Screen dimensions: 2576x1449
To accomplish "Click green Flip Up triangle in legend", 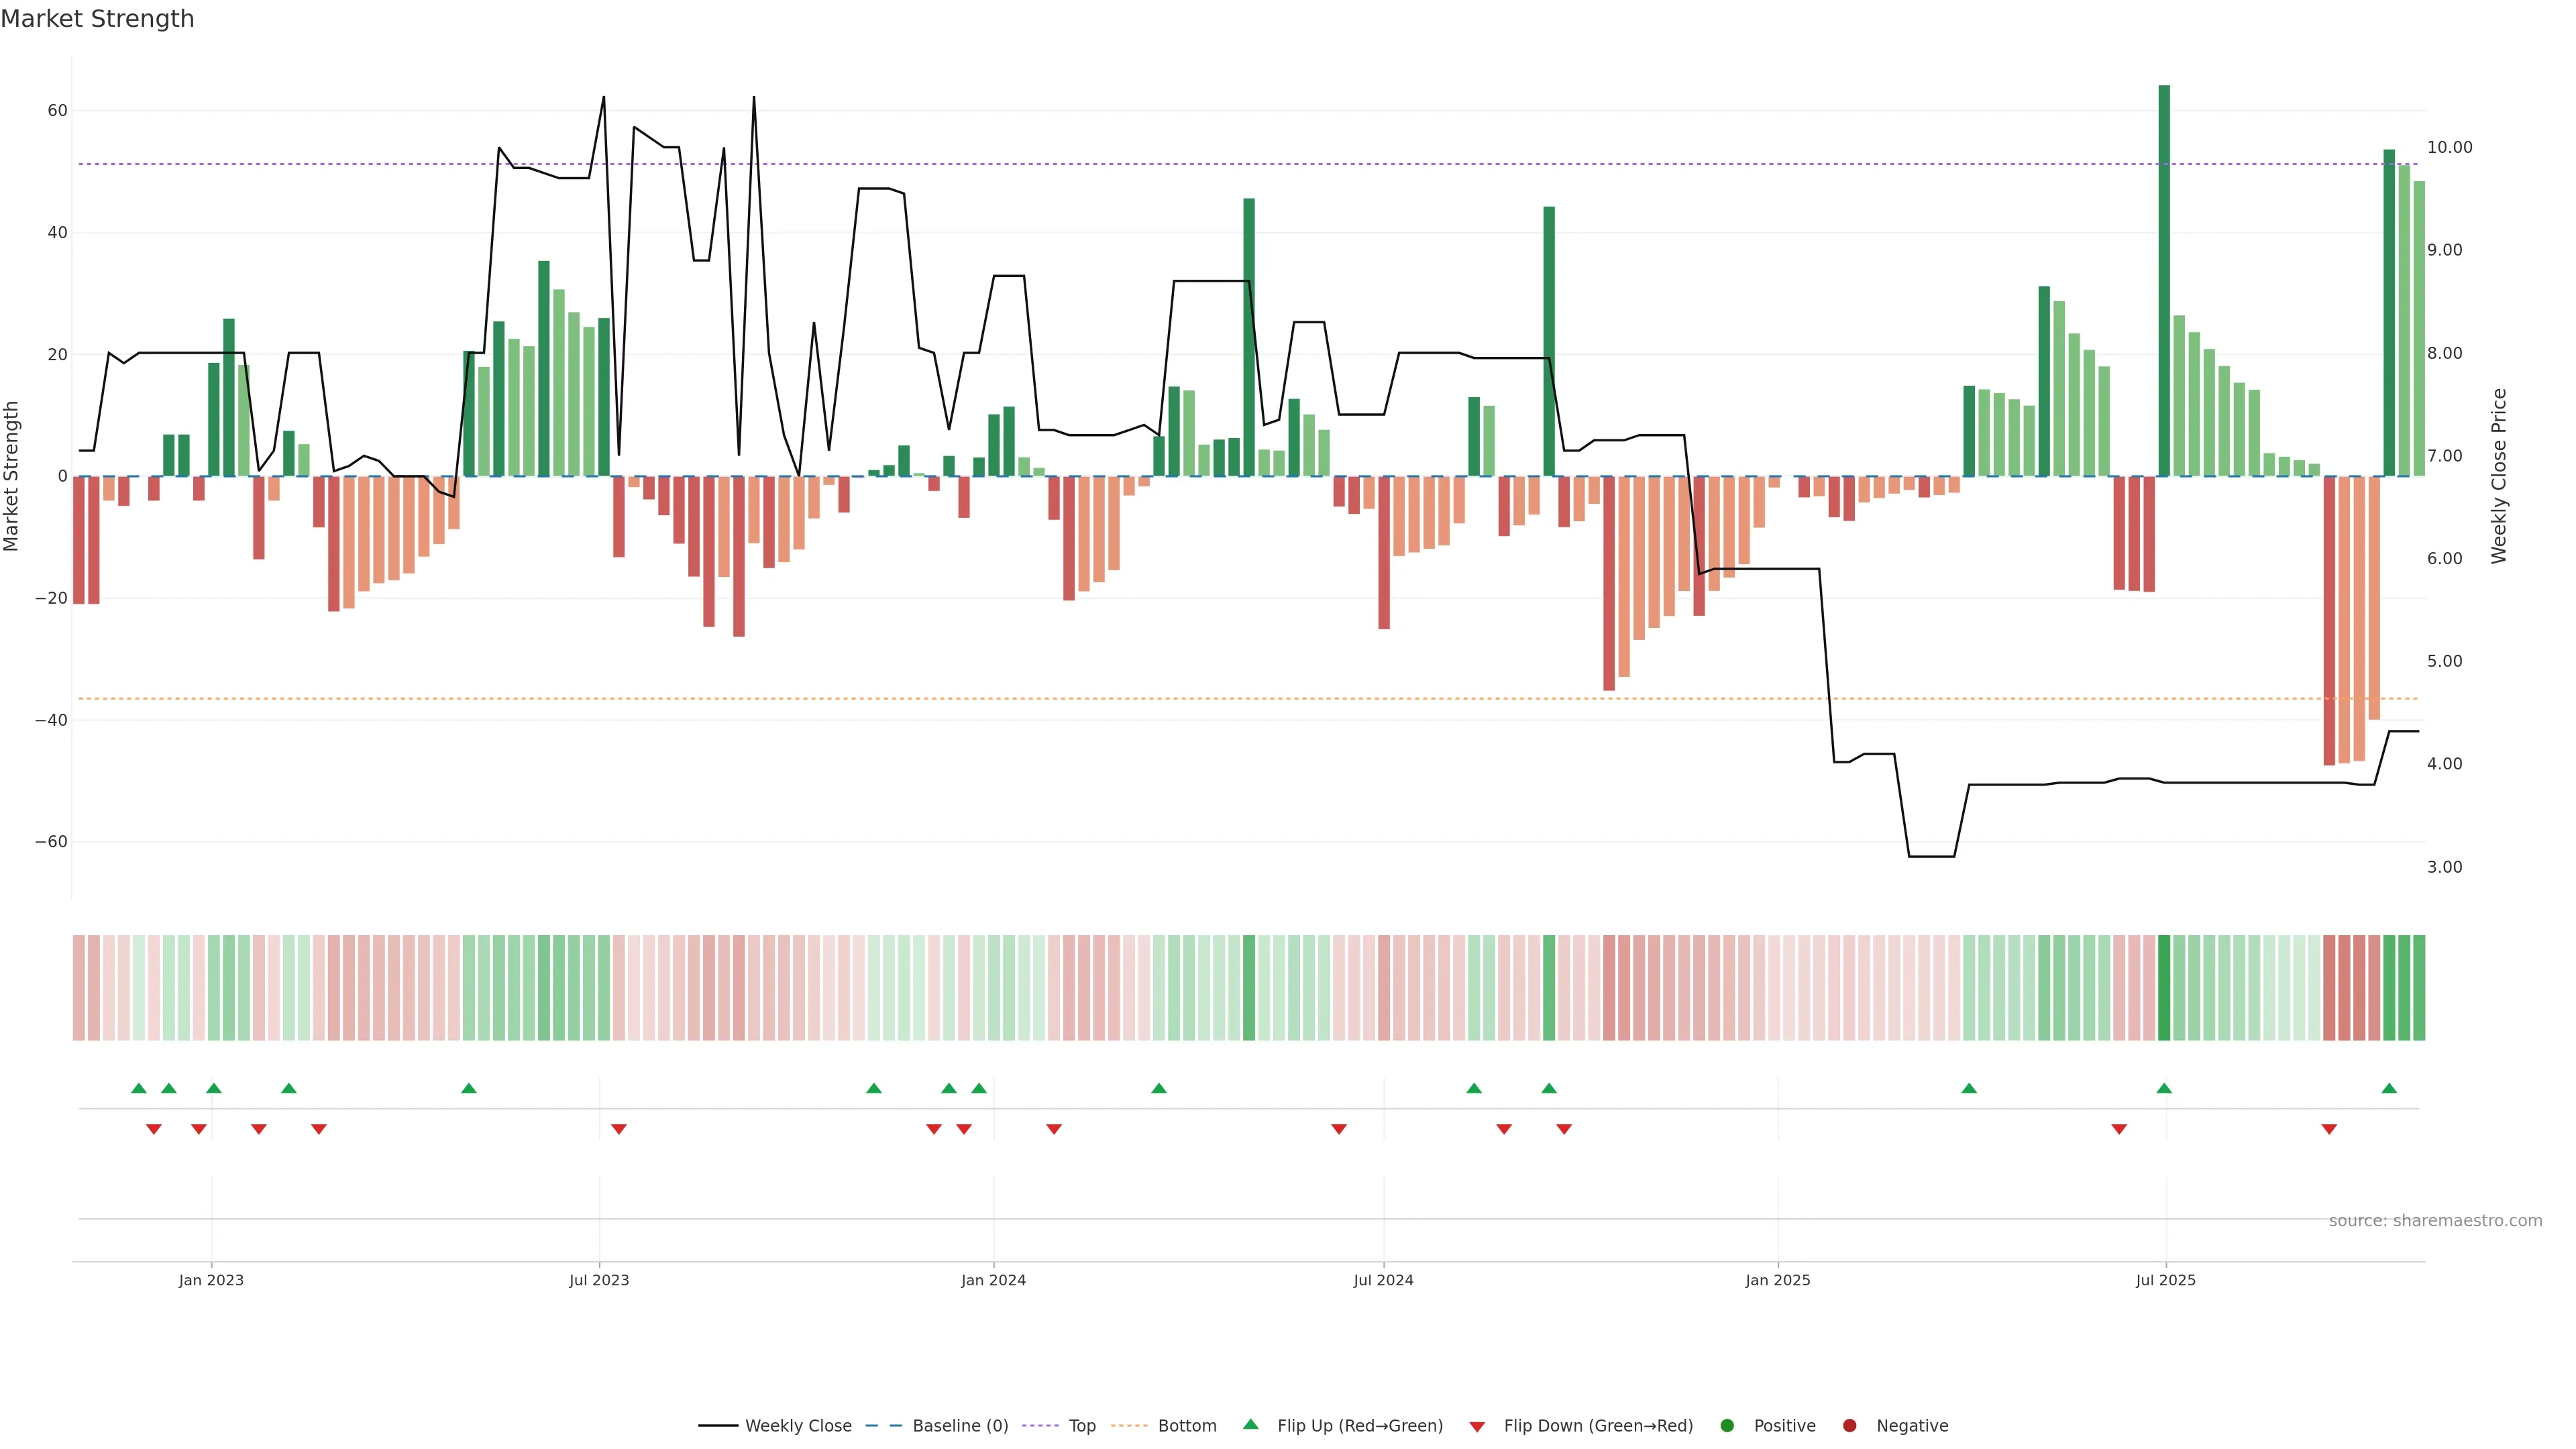I will [x=1250, y=1424].
